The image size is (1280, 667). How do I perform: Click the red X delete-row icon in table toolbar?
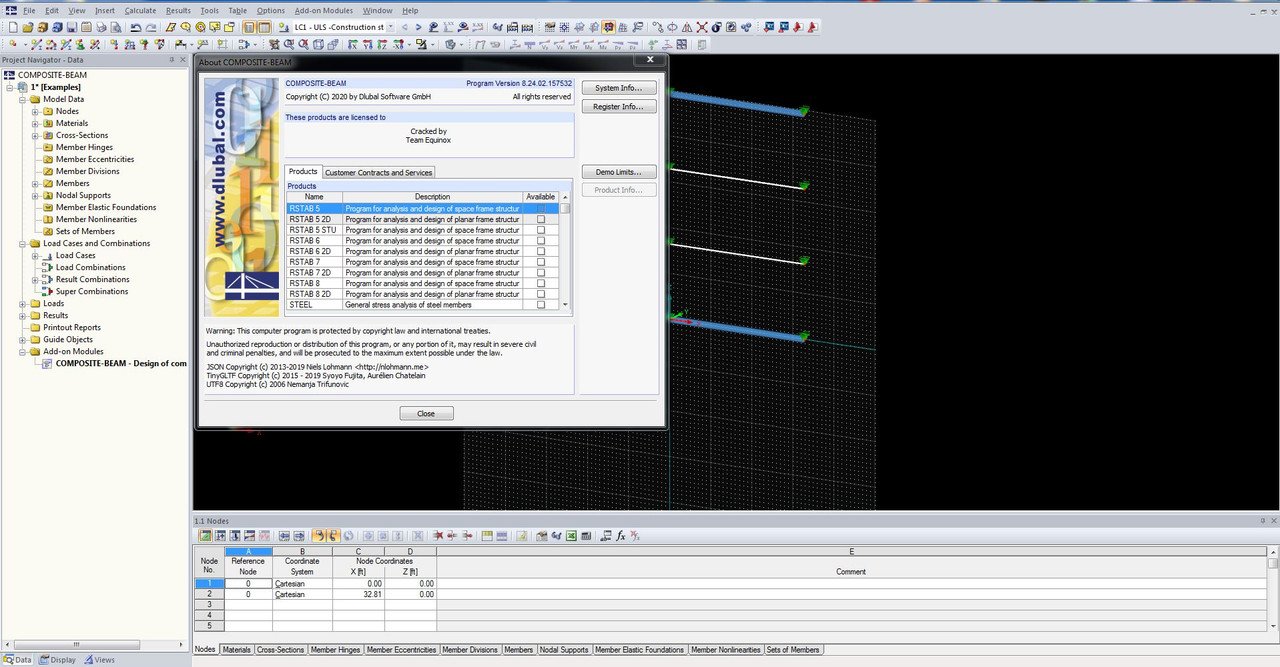coord(437,536)
